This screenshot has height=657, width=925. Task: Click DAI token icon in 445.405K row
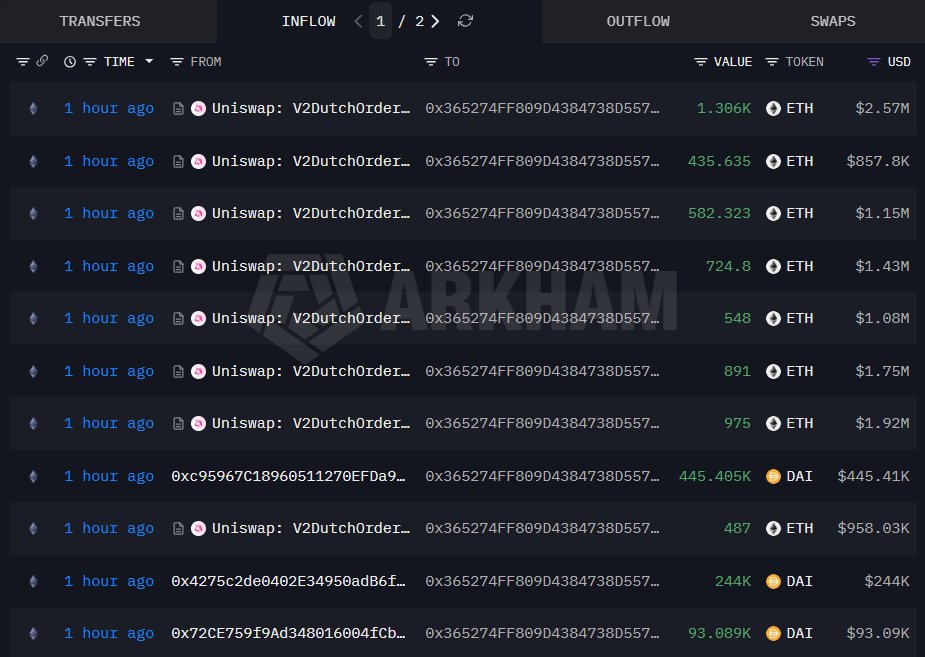point(773,477)
